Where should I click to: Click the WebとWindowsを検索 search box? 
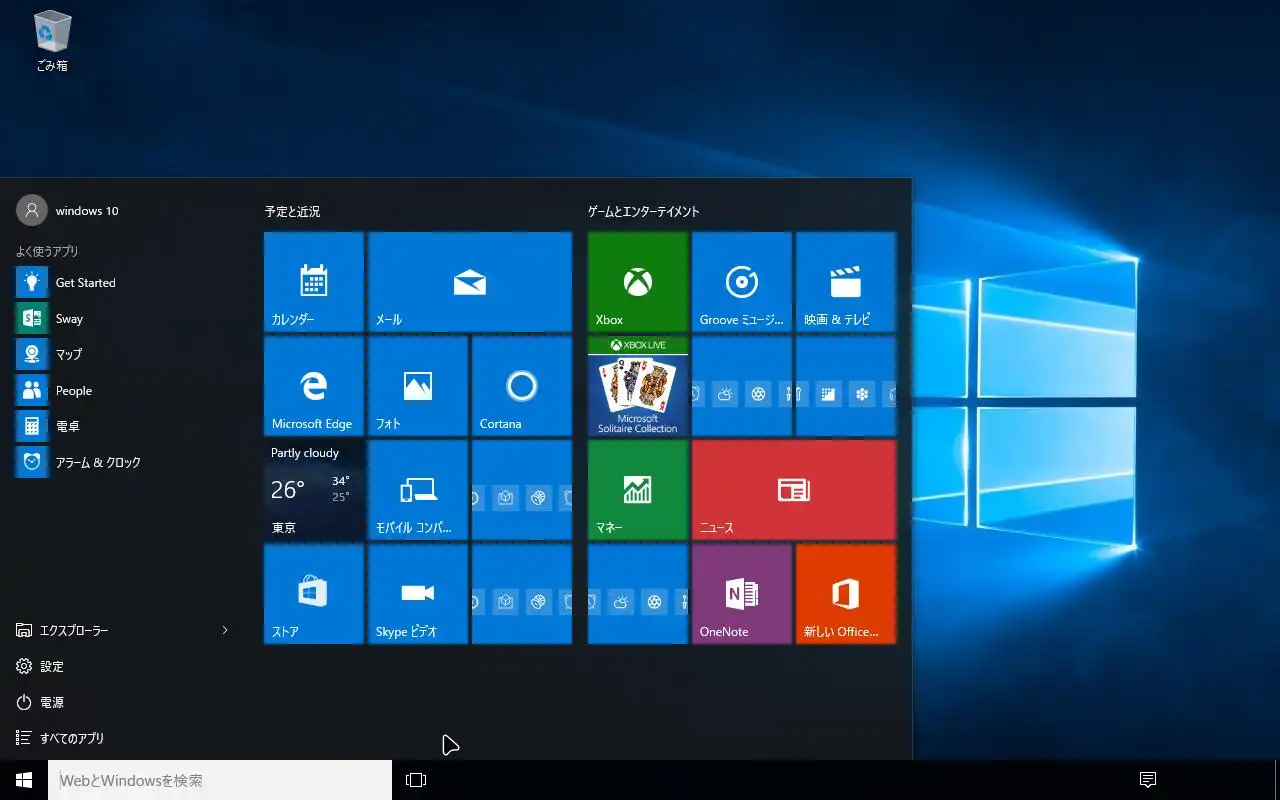click(x=220, y=780)
